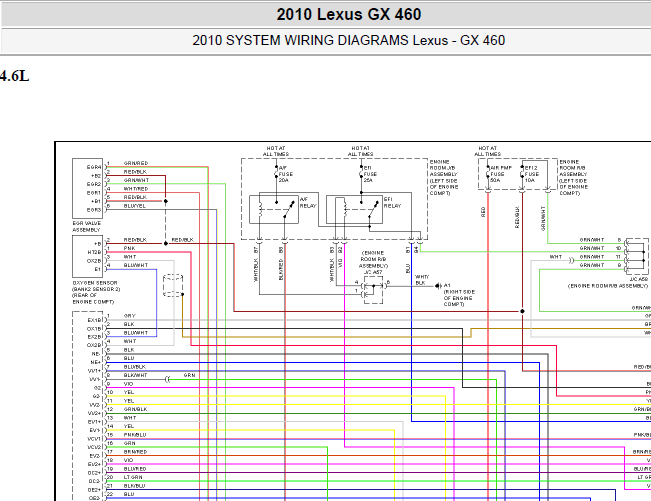
Task: Click the "BLU/BLK" wire label at pin 7
Action: point(135,367)
